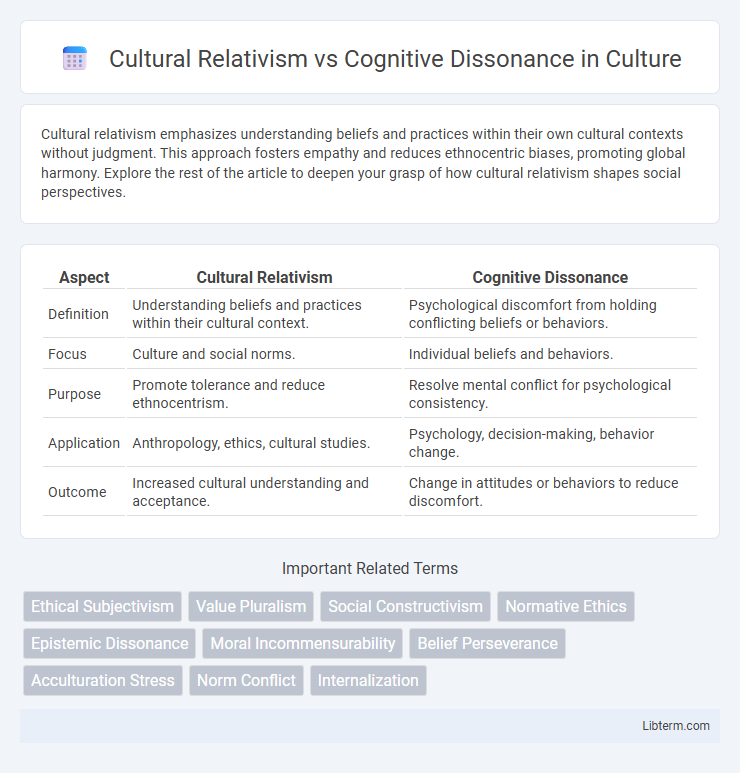Screen dimensions: 740x773
Task: Click the intro paragraph about cultural relativism
Action: [363, 163]
